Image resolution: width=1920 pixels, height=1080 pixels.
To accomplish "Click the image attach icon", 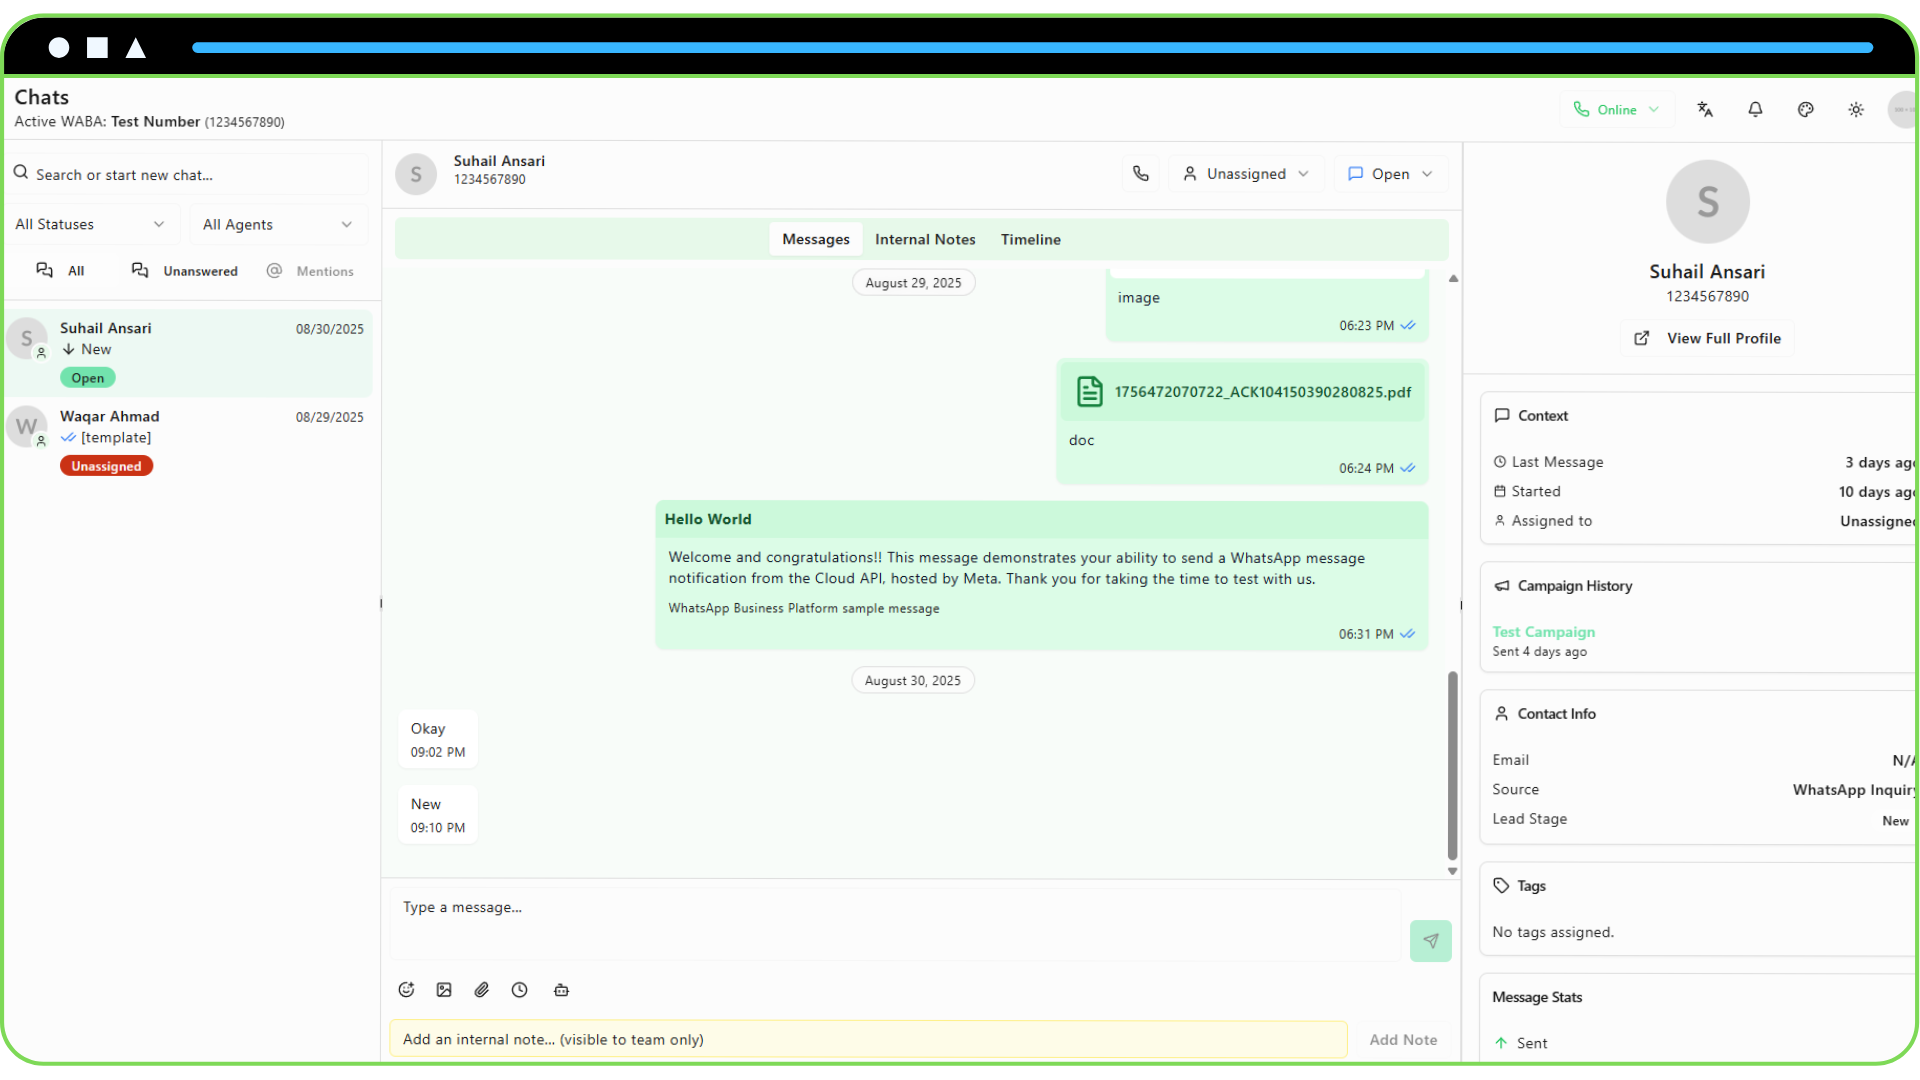I will click(444, 990).
